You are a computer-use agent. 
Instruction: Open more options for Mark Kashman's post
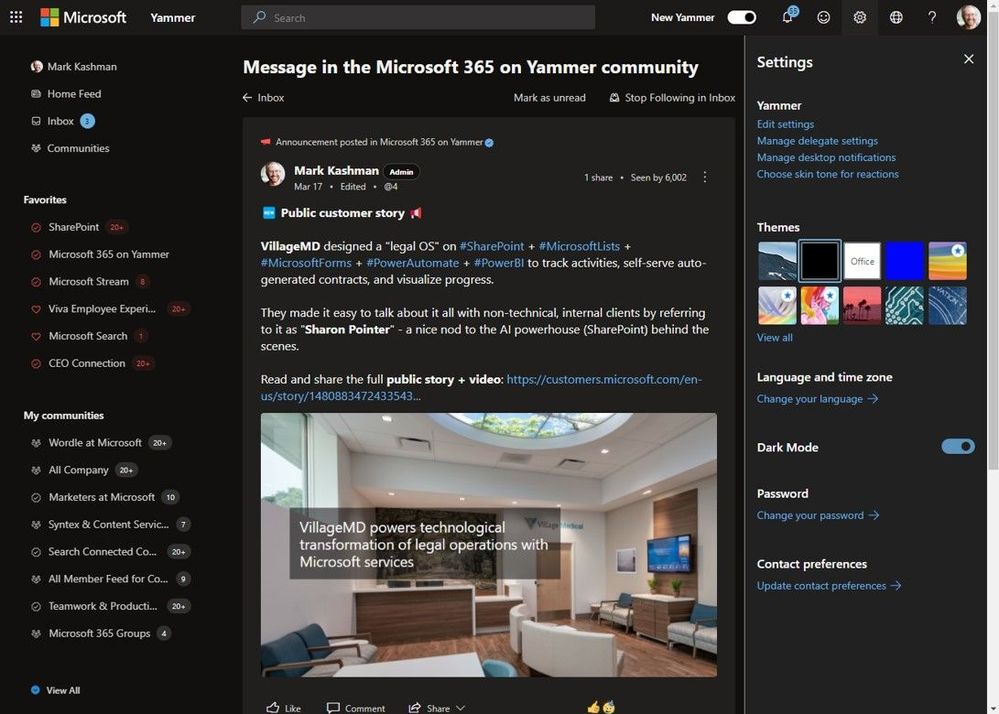(705, 177)
